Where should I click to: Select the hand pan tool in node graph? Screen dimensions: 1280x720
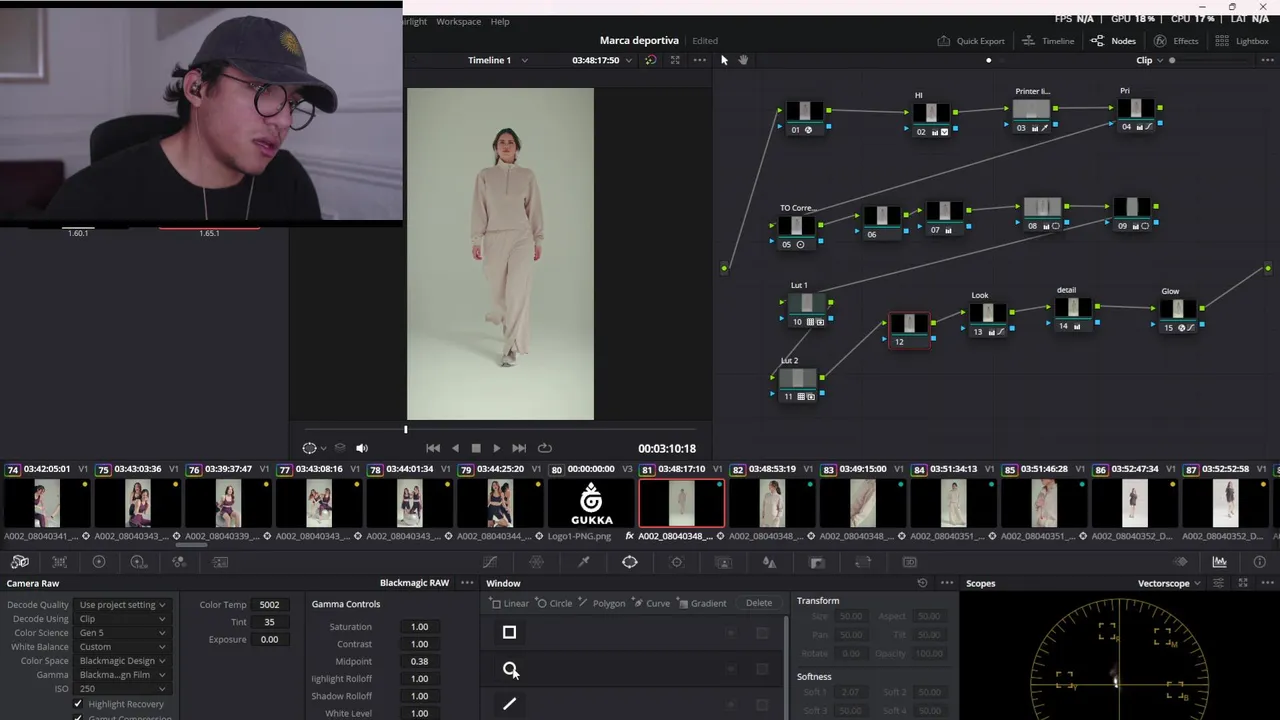tap(743, 60)
